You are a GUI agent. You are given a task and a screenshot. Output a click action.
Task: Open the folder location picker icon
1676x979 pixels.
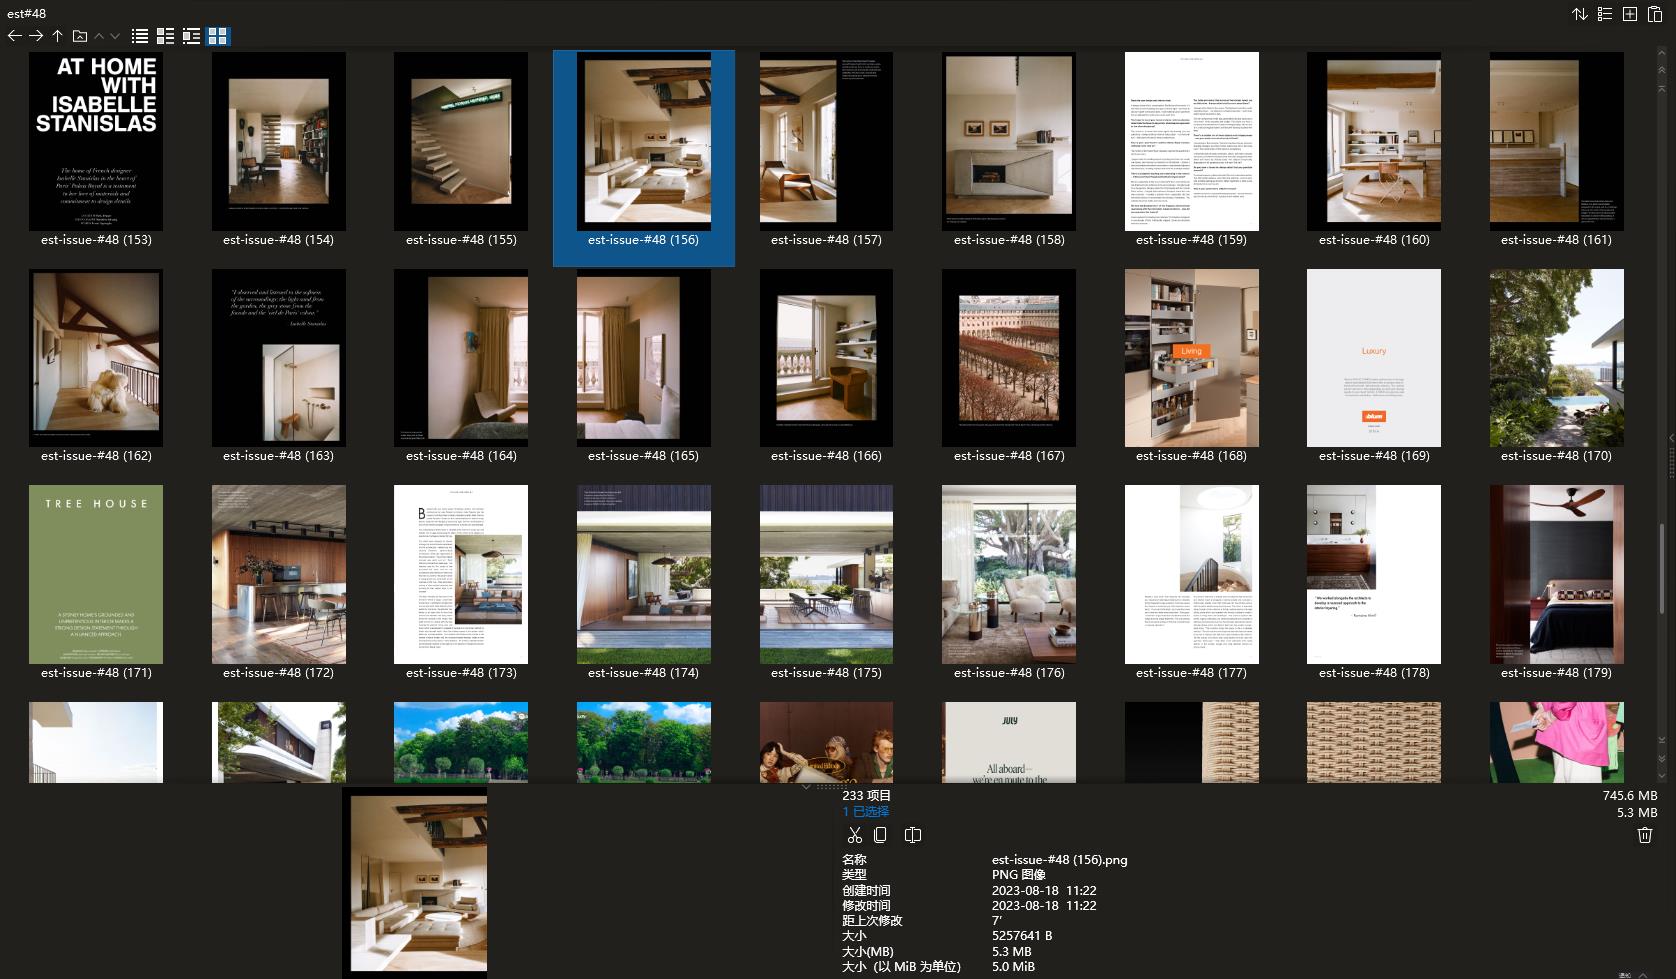(x=80, y=36)
